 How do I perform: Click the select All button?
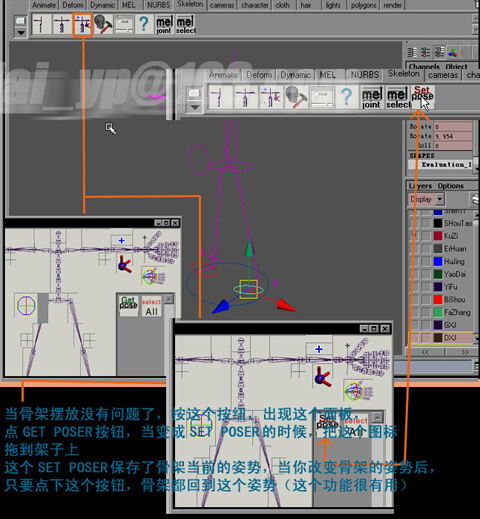point(151,307)
